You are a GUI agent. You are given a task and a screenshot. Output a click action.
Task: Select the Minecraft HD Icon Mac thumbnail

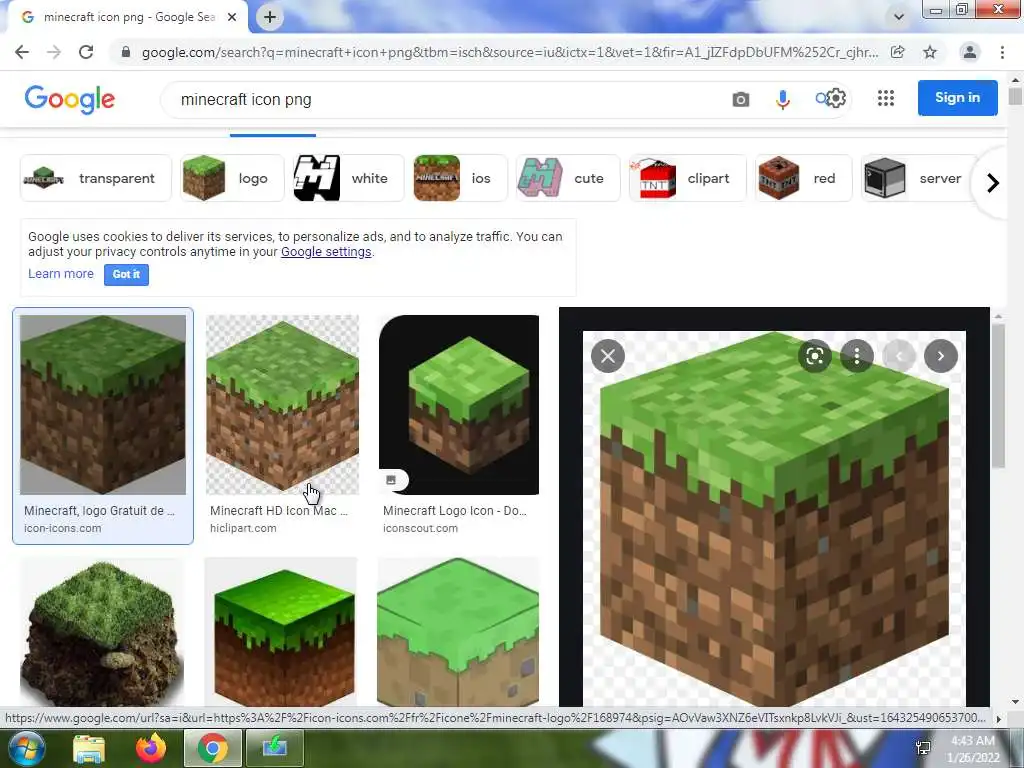[282, 405]
